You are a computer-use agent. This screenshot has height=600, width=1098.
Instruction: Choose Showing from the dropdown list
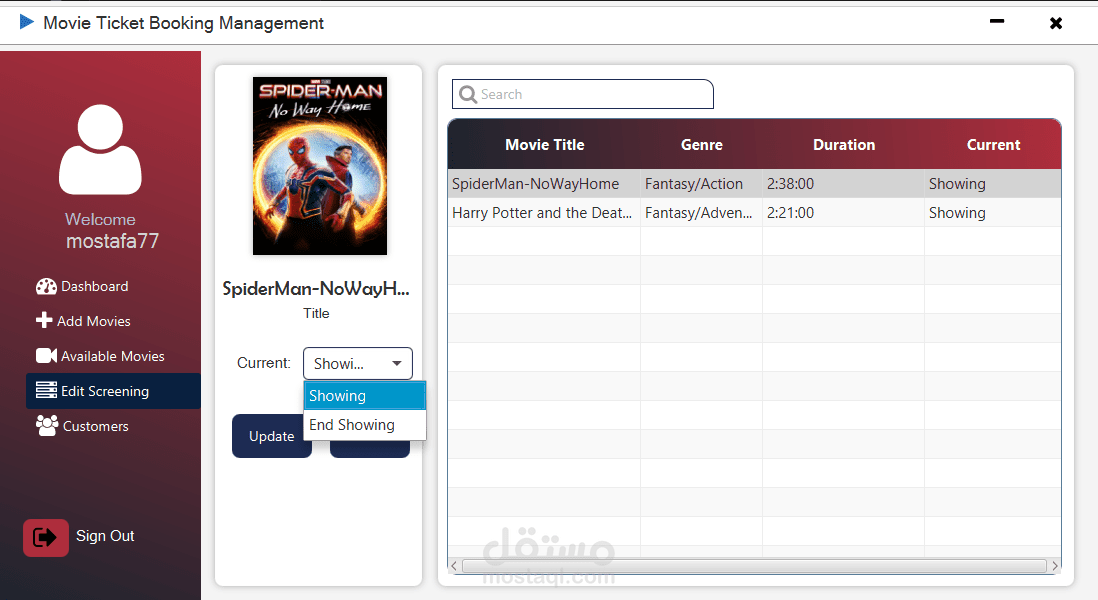coord(365,396)
